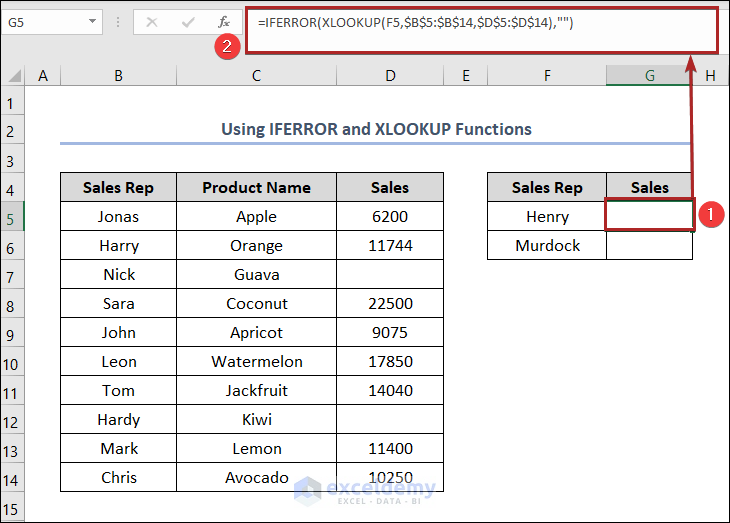Click the three-dot handle beside Name Box
This screenshot has width=730, height=523.
pyautogui.click(x=118, y=21)
